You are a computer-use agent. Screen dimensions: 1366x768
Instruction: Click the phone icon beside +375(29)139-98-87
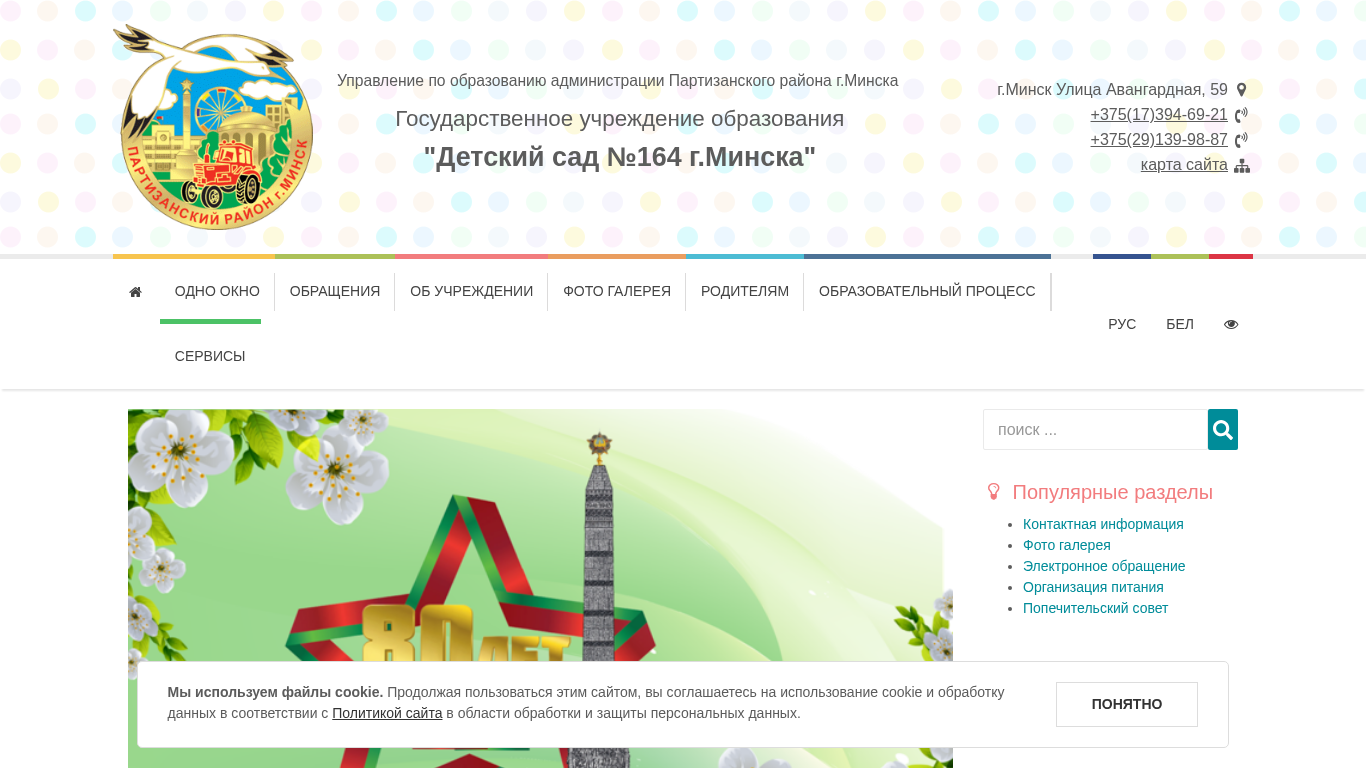(x=1241, y=140)
